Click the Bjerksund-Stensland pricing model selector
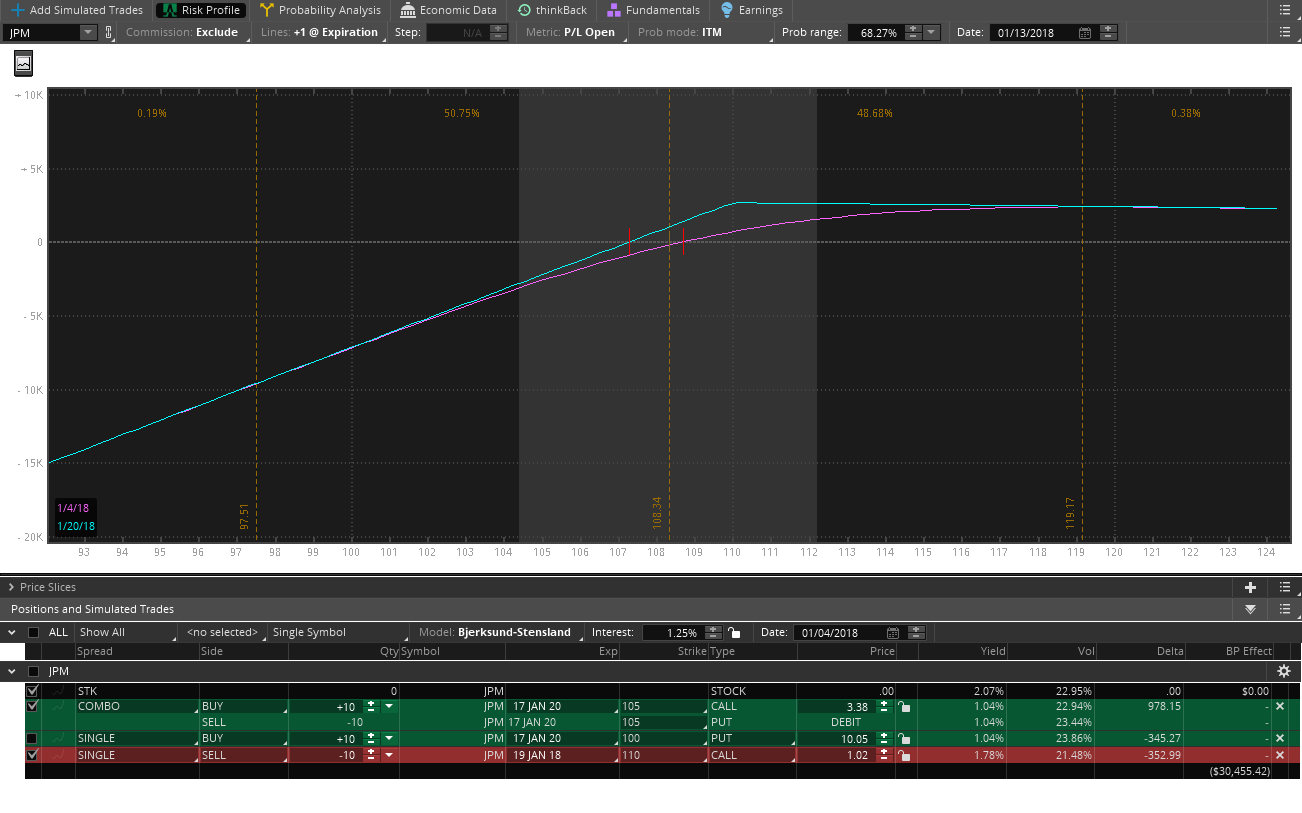The width and height of the screenshot is (1302, 813). tap(514, 632)
